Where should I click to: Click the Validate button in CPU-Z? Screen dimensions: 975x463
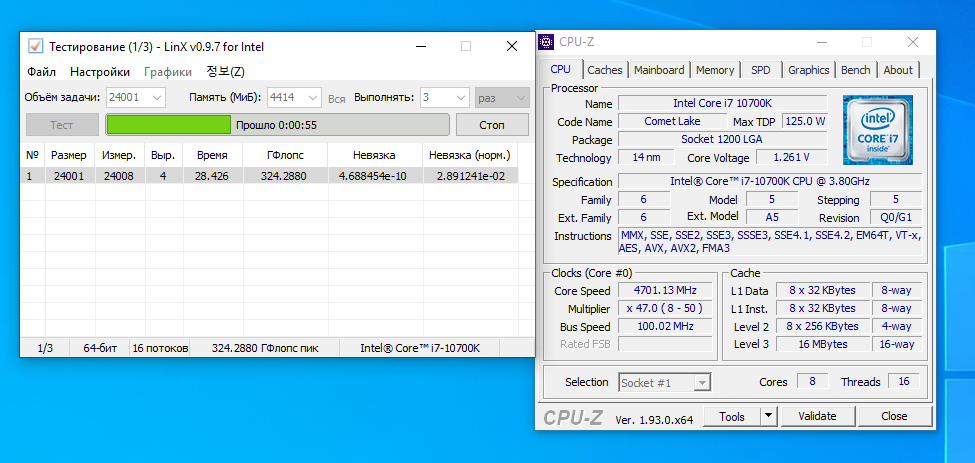tap(817, 416)
